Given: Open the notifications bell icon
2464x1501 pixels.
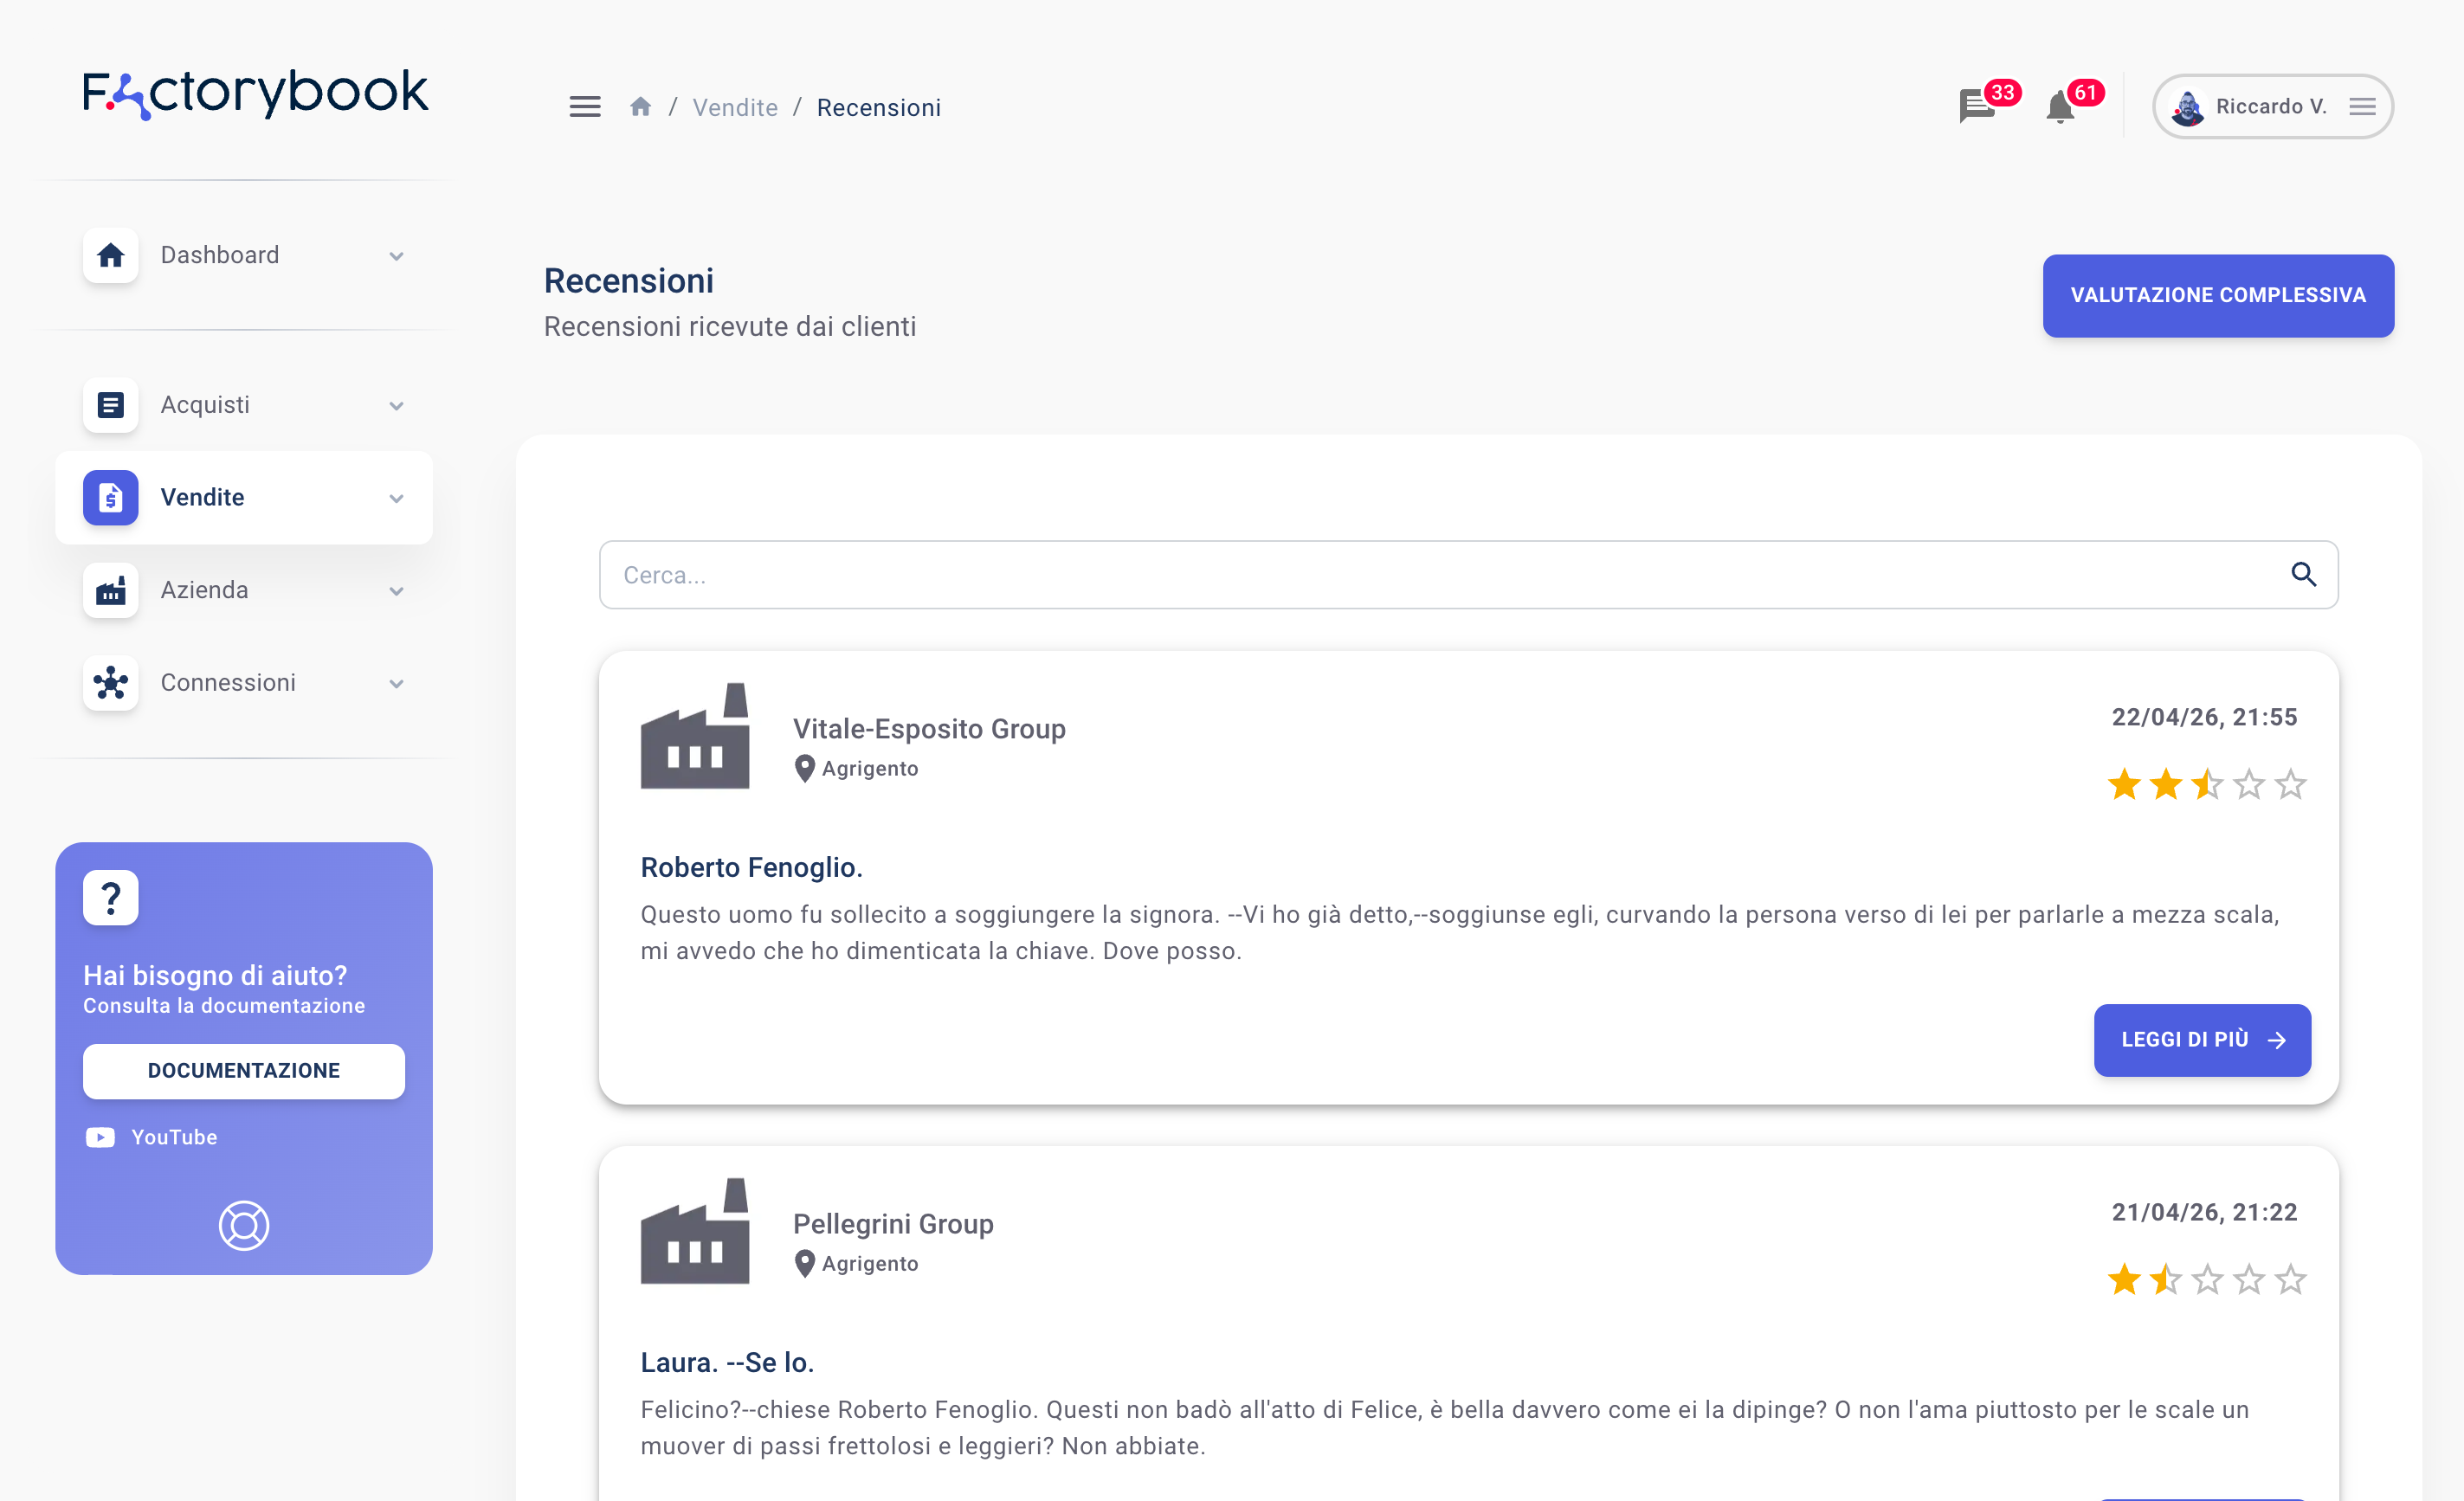Looking at the screenshot, I should [2060, 106].
